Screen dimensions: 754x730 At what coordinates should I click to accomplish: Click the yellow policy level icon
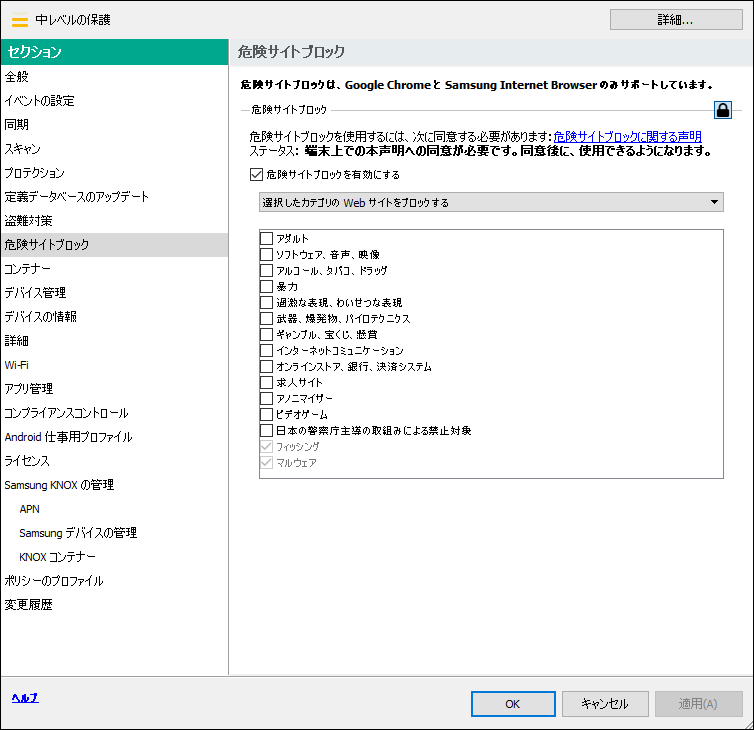tap(19, 20)
